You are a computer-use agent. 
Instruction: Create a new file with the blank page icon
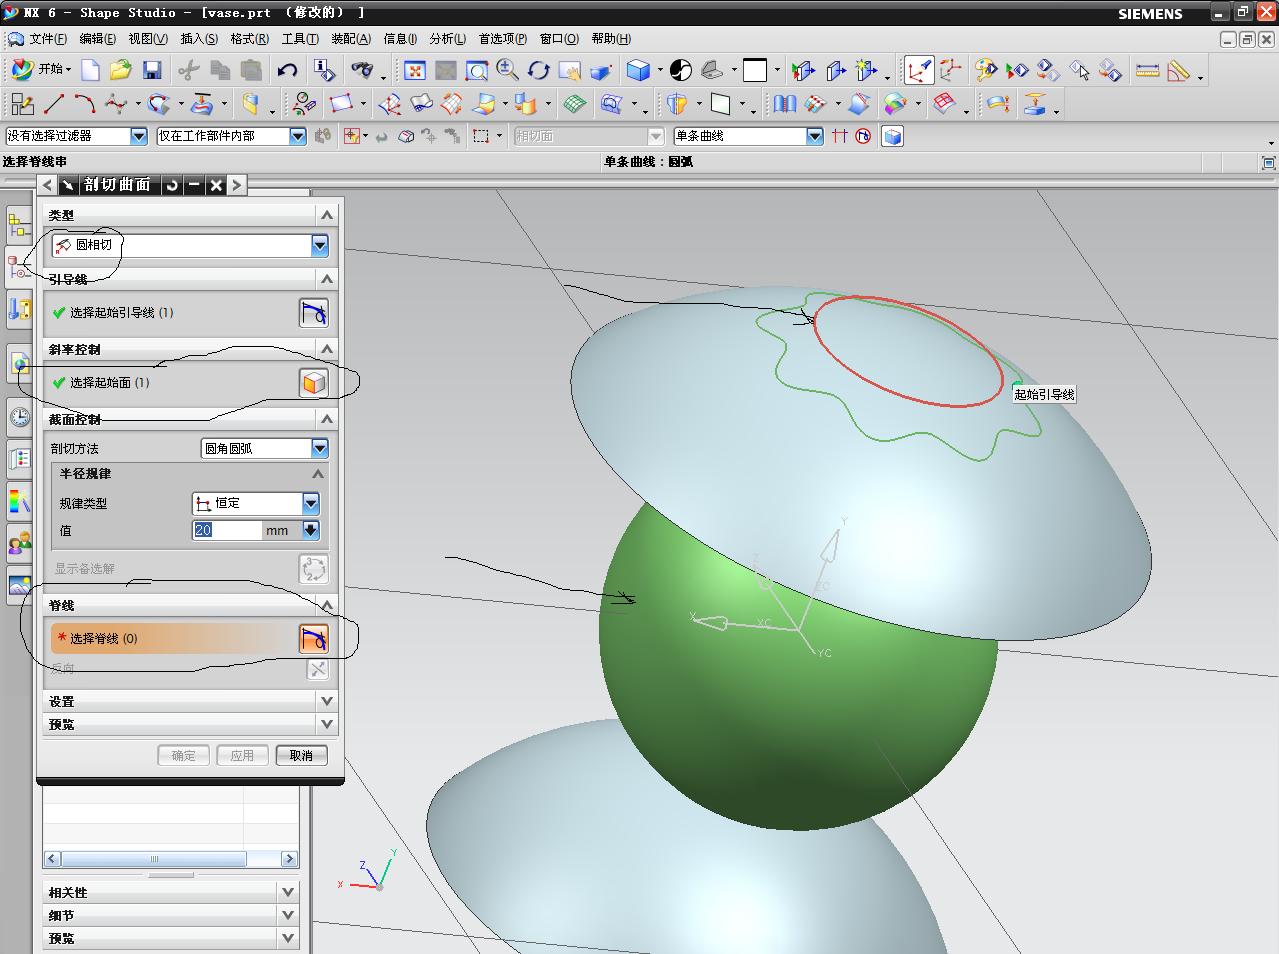[90, 70]
